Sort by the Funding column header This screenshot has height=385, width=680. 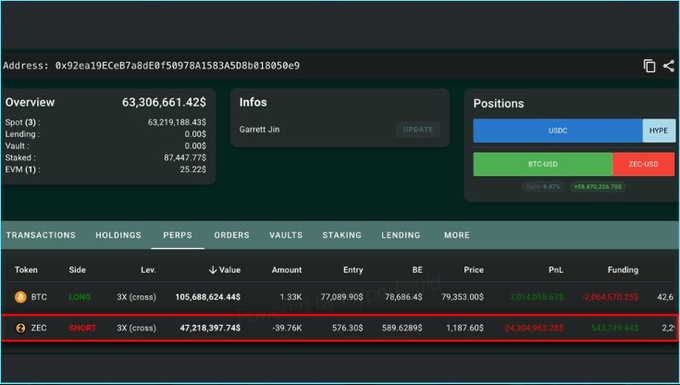[x=623, y=270]
